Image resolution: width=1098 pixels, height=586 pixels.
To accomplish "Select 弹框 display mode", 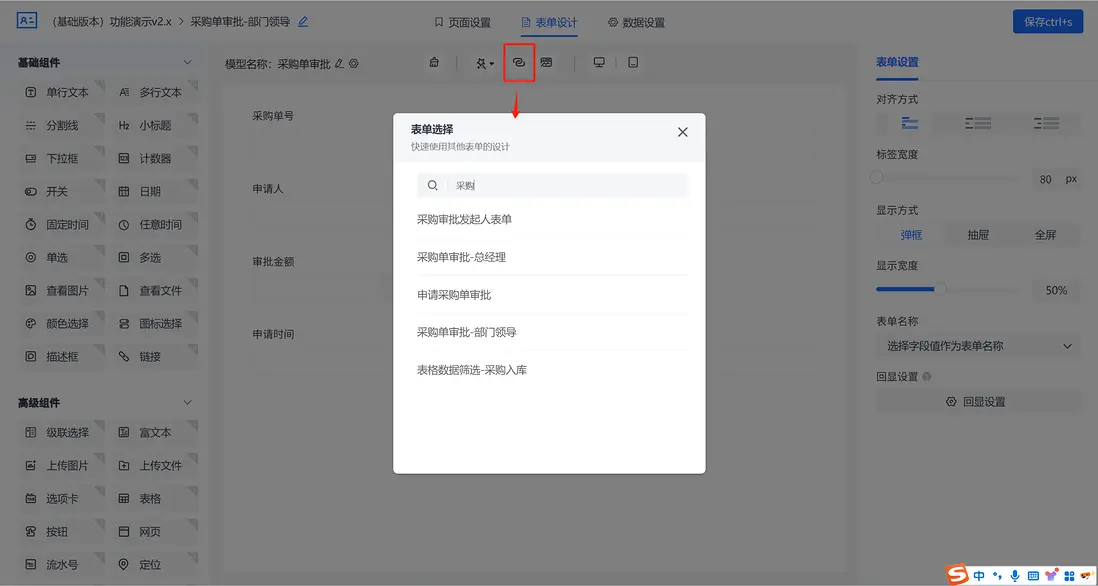I will point(910,234).
